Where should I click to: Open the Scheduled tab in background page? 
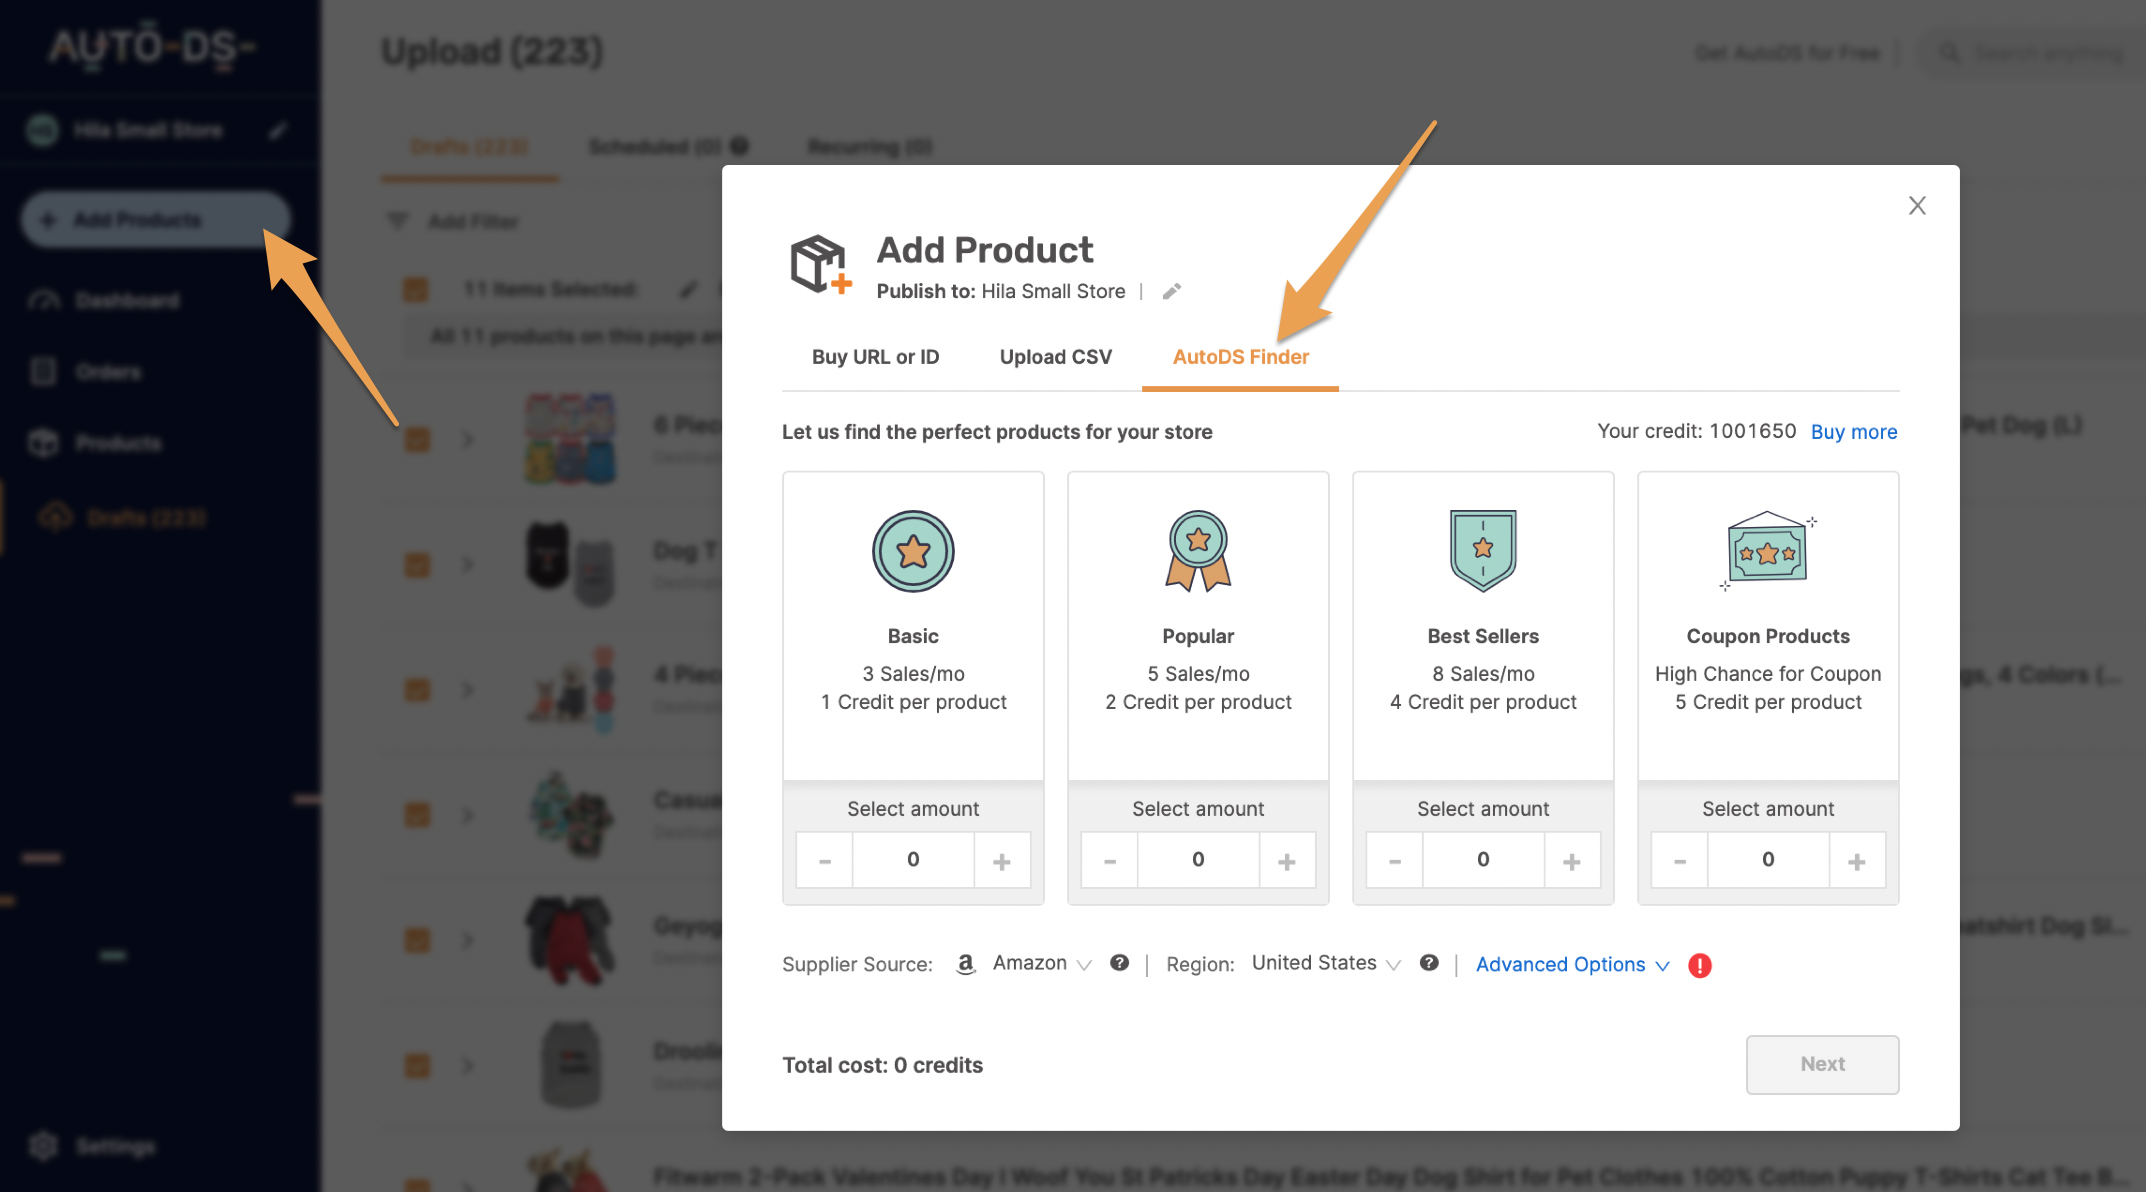[x=655, y=147]
